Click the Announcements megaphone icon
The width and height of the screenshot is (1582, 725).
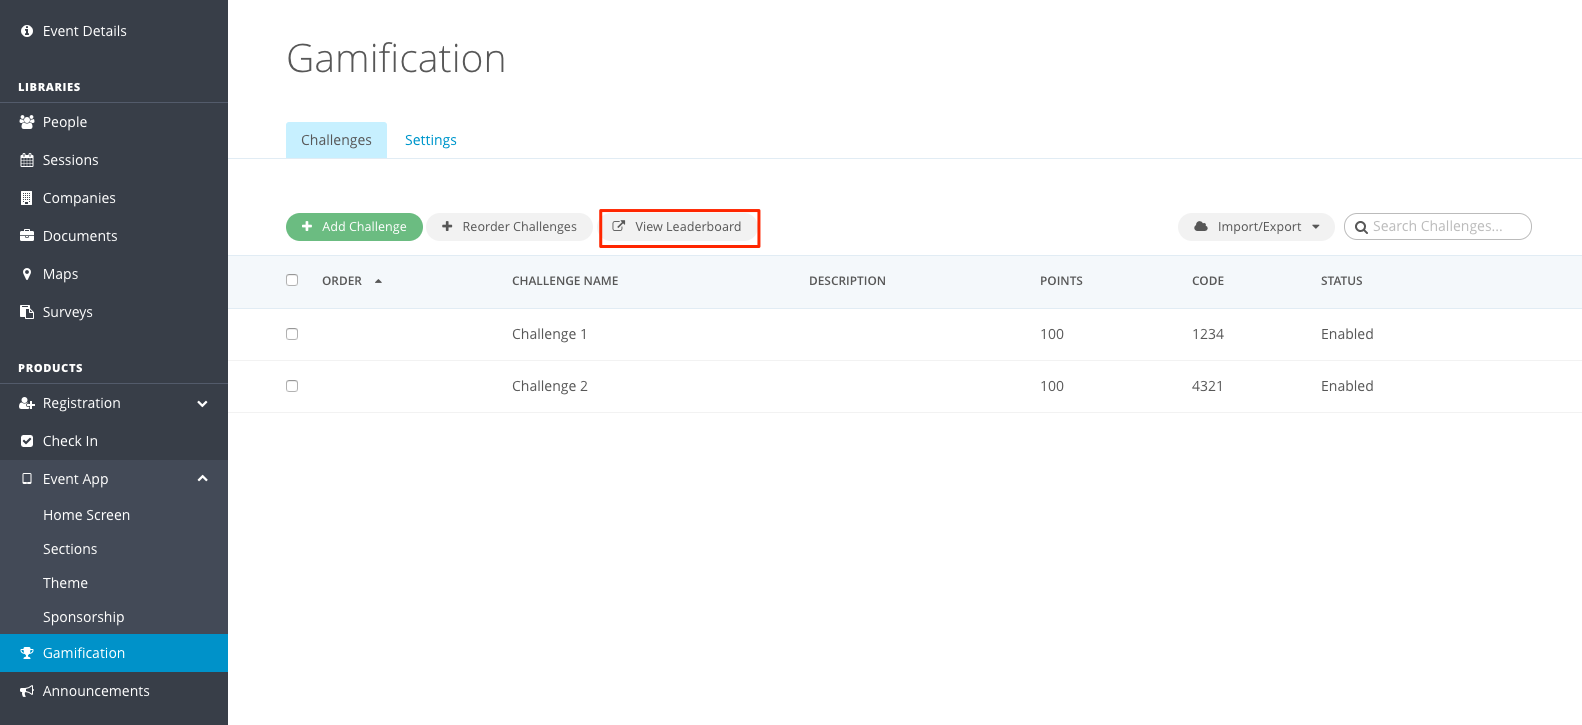27,691
